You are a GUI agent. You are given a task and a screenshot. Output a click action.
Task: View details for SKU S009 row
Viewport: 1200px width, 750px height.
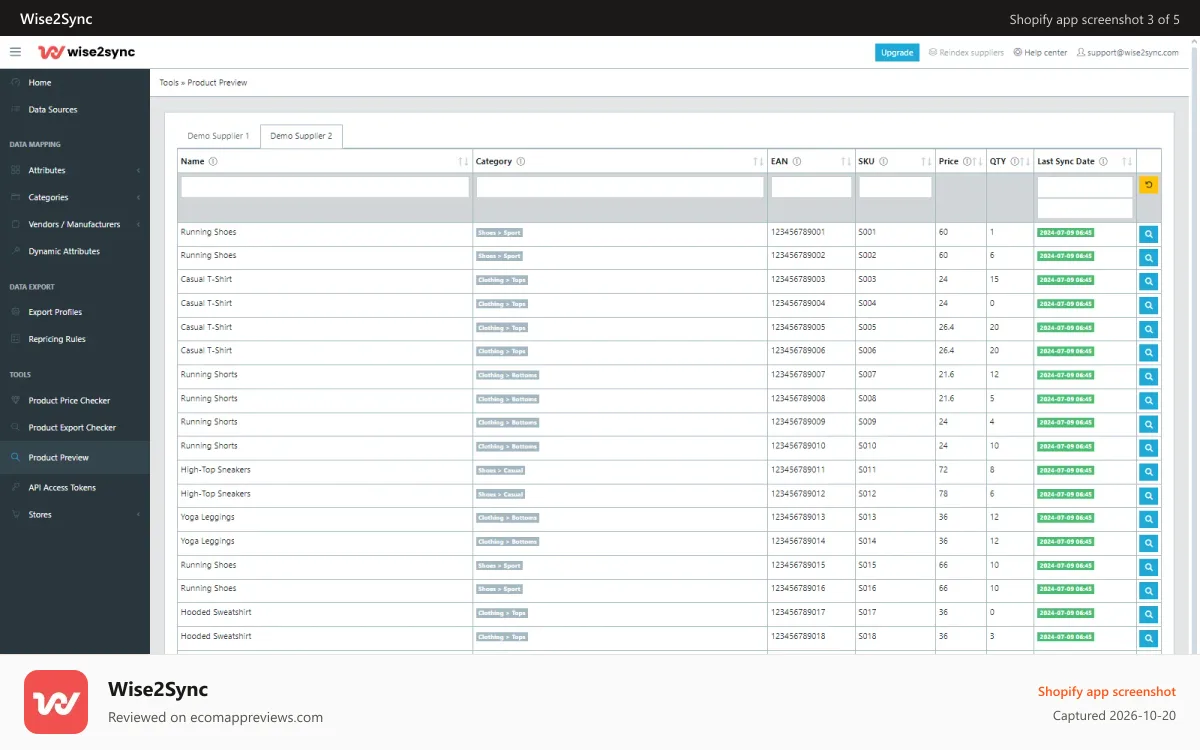coord(1149,424)
